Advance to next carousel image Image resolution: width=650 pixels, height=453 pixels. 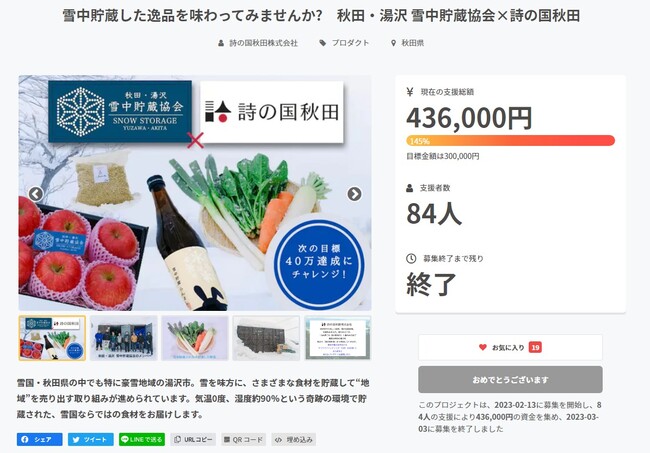(354, 195)
